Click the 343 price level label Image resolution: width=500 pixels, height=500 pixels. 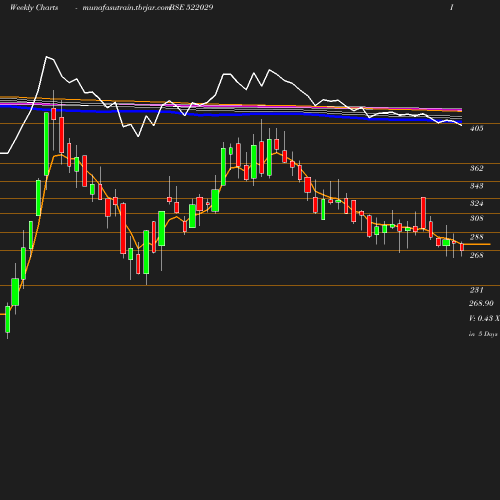point(476,186)
